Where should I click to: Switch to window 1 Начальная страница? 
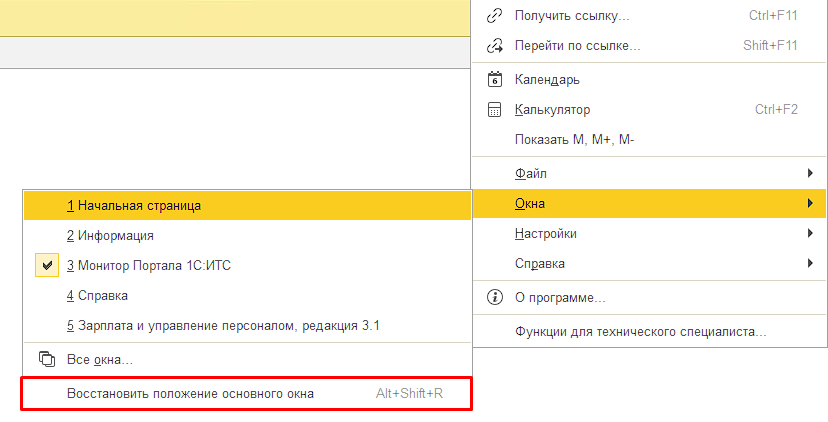coord(247,205)
